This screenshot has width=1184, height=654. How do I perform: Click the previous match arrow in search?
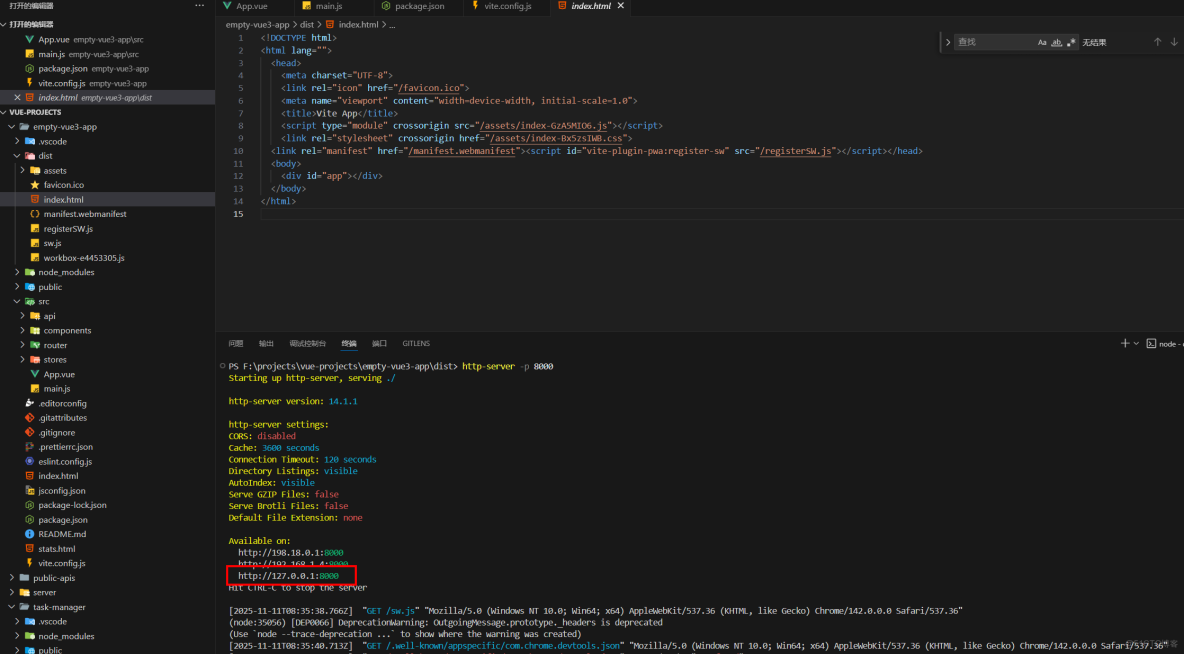1157,42
